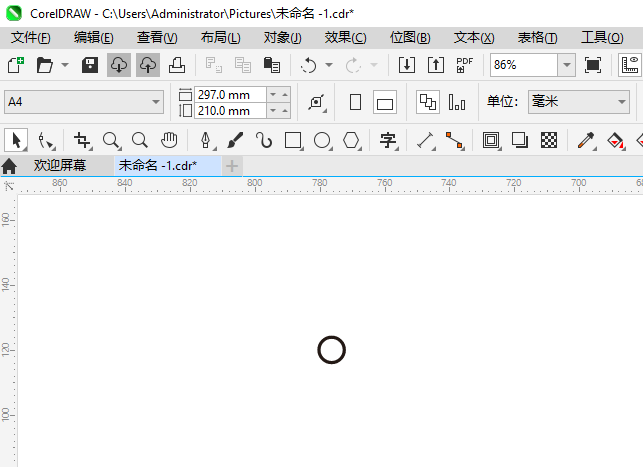Viewport: 643px width, 467px height.
Task: Select the Rectangle tool
Action: pyautogui.click(x=293, y=140)
